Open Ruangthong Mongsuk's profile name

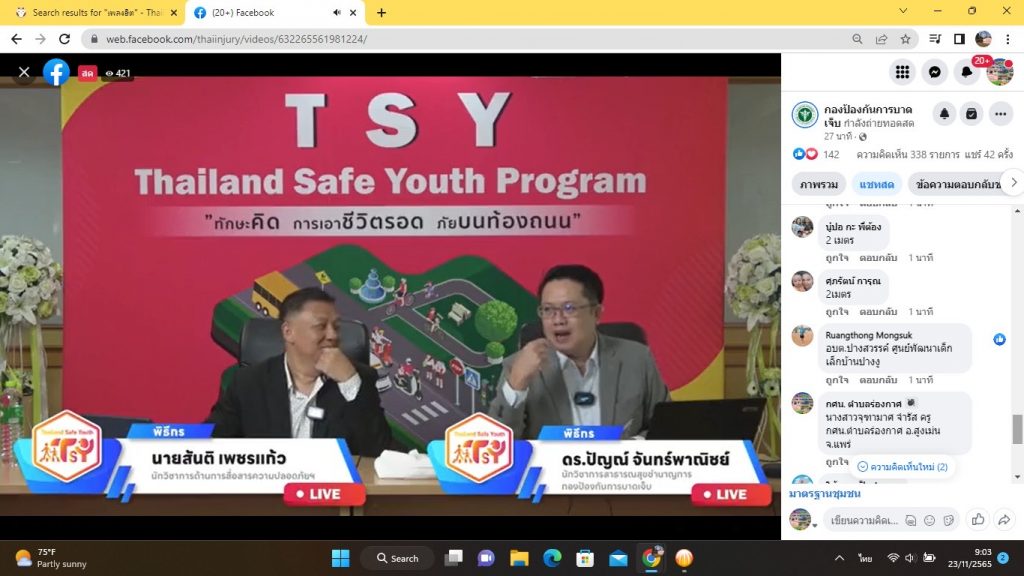(869, 335)
